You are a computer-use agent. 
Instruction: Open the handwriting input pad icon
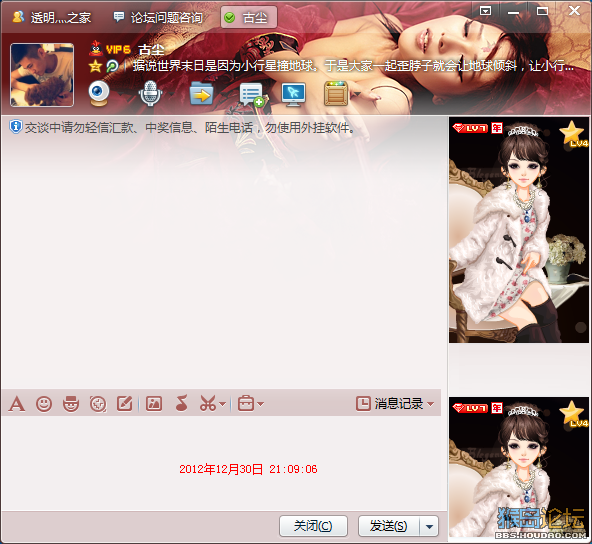tap(125, 404)
